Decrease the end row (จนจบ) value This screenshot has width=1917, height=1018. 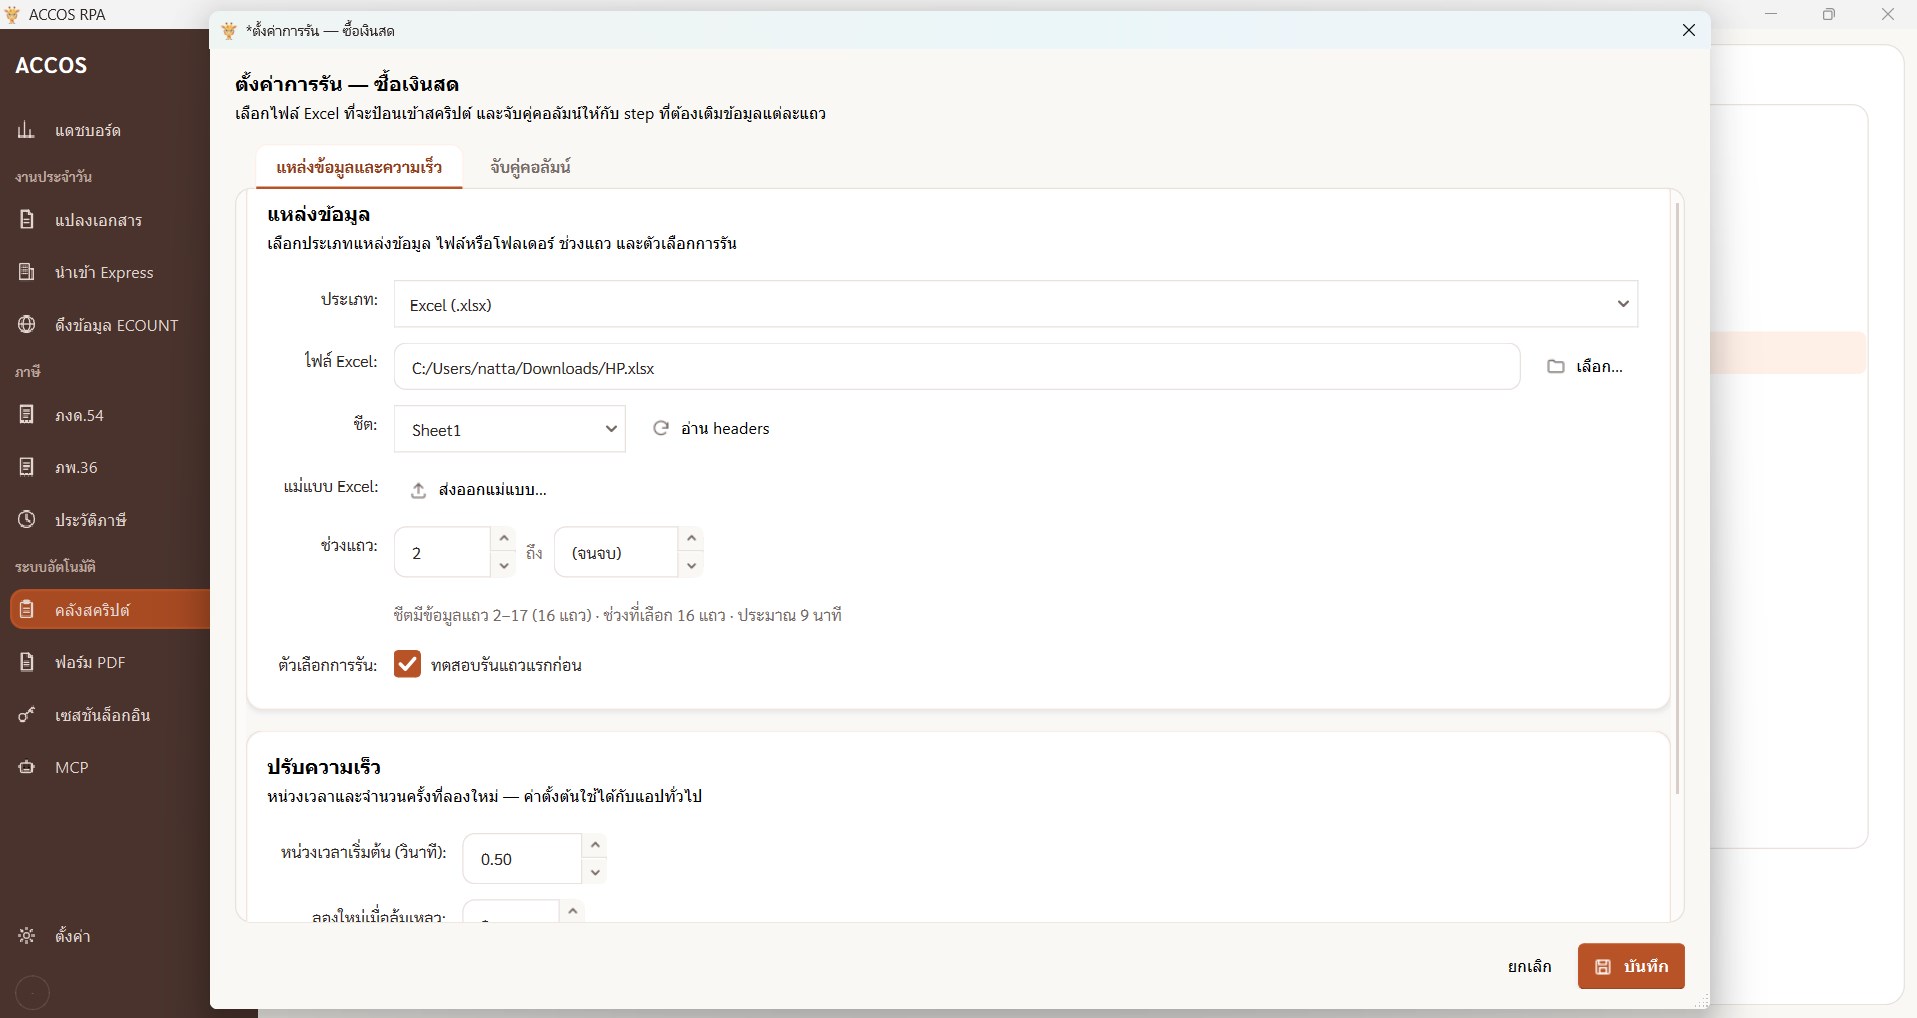pos(691,565)
